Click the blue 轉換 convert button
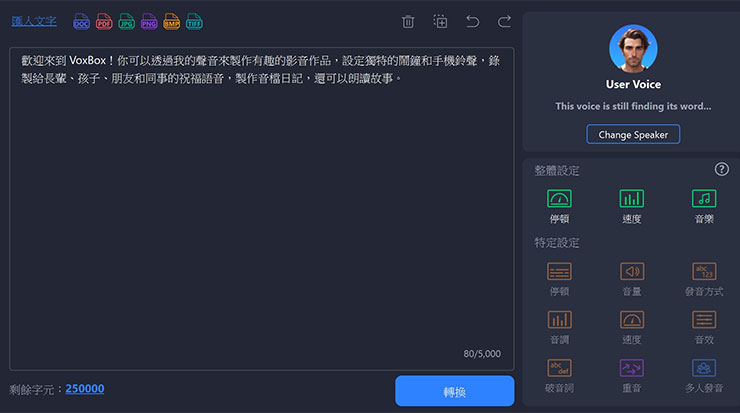Image resolution: width=740 pixels, height=413 pixels. click(x=454, y=391)
